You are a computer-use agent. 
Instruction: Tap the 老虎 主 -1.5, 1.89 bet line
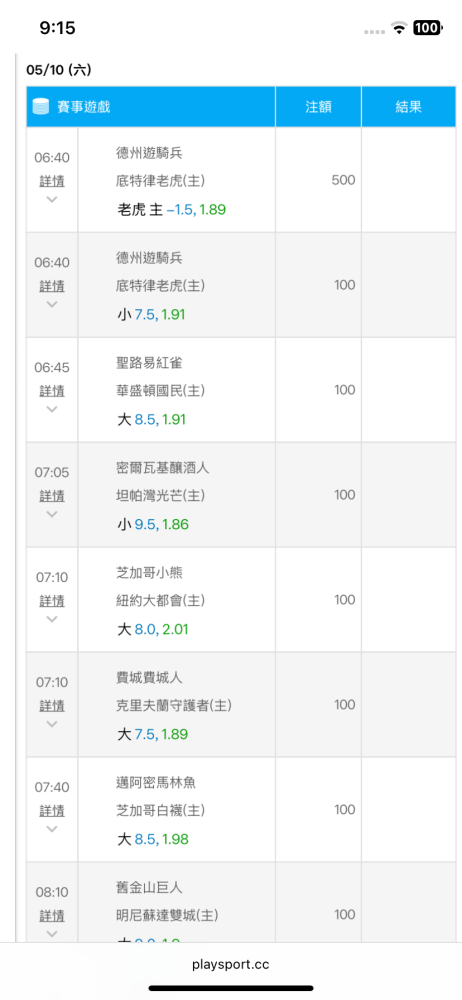(x=172, y=209)
